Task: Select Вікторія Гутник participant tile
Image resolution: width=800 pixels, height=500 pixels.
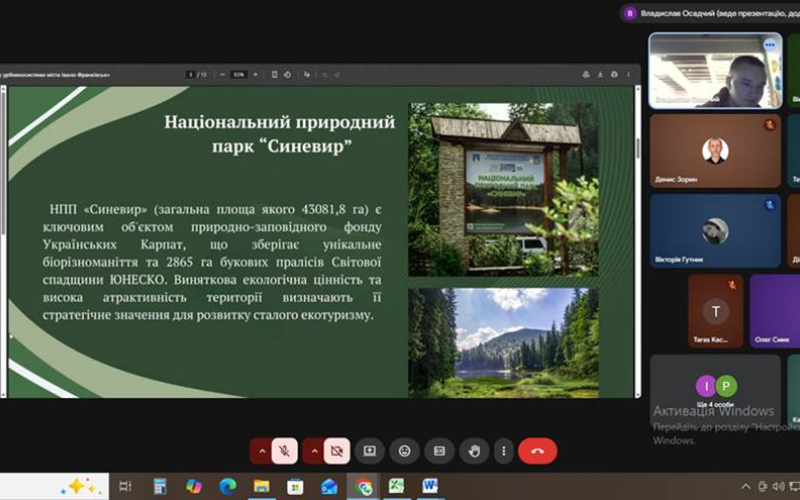Action: pyautogui.click(x=715, y=231)
